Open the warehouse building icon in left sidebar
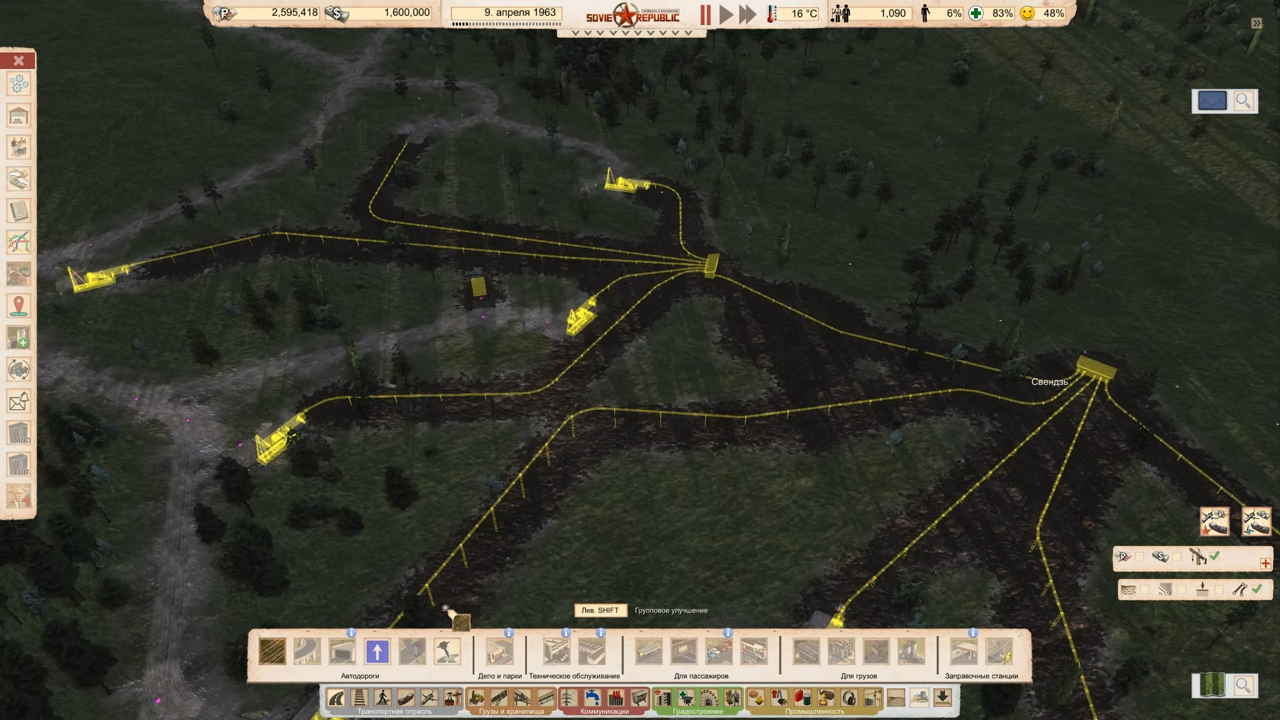This screenshot has height=720, width=1280. pos(19,117)
